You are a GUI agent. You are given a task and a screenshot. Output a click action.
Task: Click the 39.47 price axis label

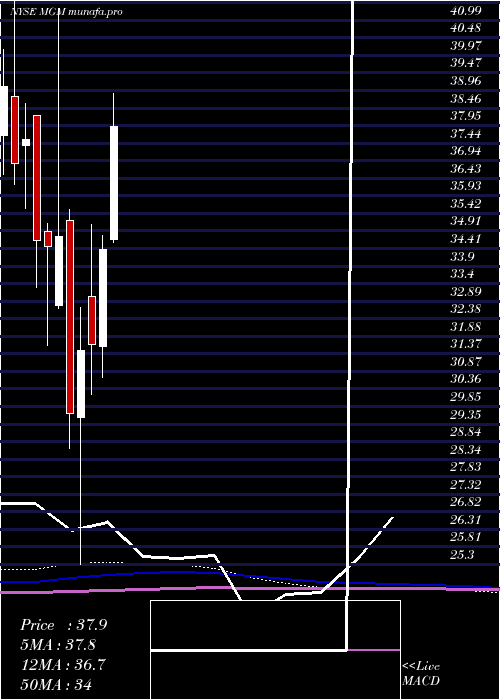click(x=466, y=63)
